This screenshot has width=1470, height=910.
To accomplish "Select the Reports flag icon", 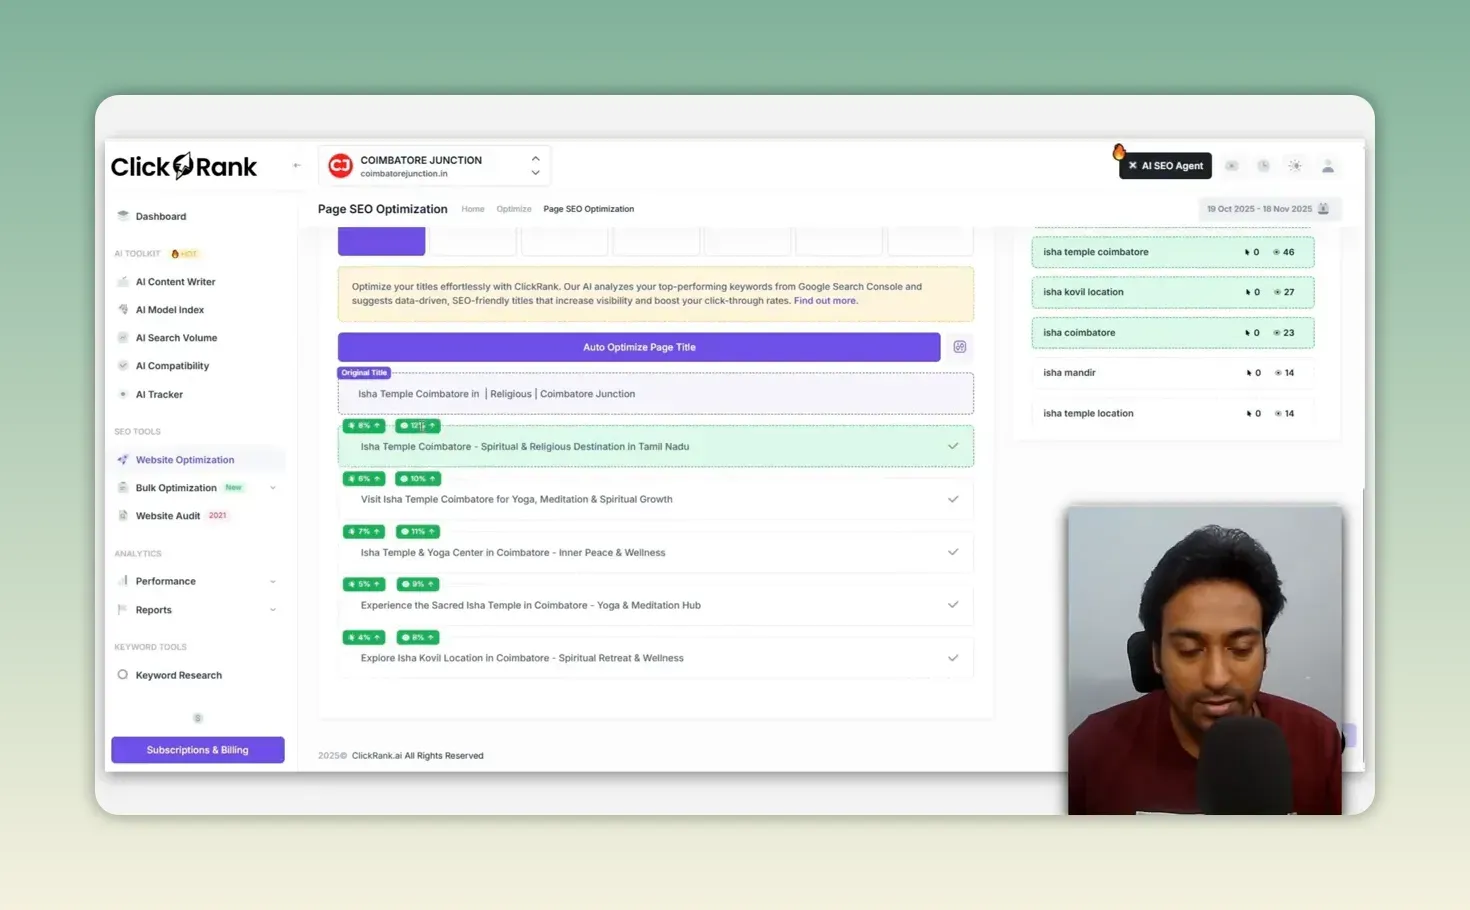I will [x=123, y=610].
